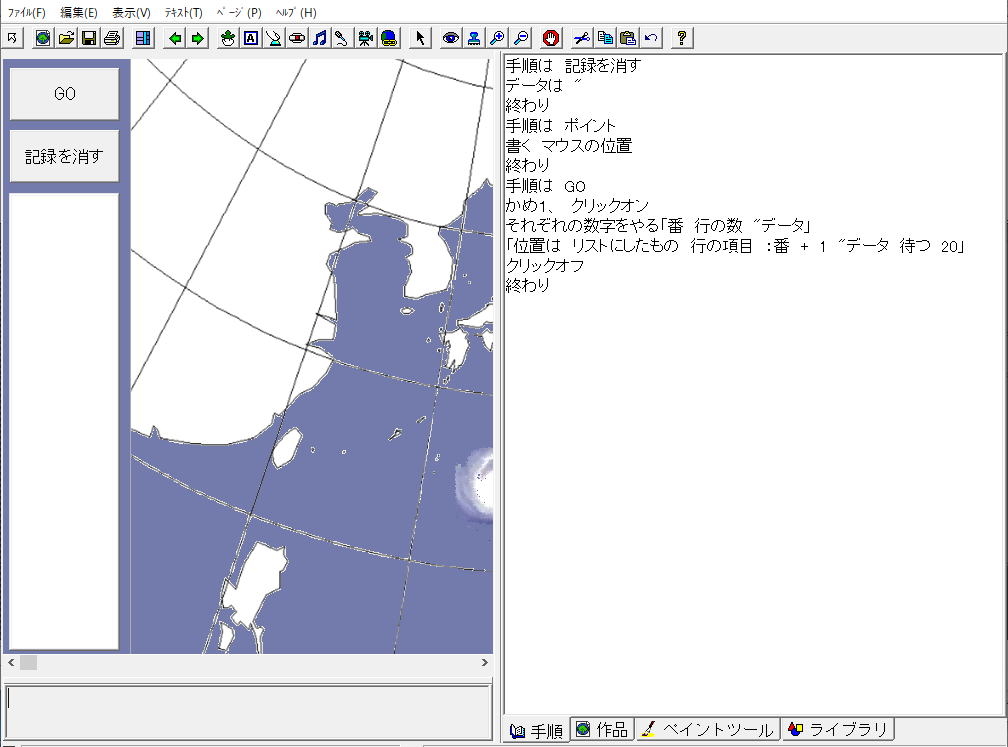This screenshot has height=747, width=1008.
Task: Select the text box tool
Action: (251, 38)
